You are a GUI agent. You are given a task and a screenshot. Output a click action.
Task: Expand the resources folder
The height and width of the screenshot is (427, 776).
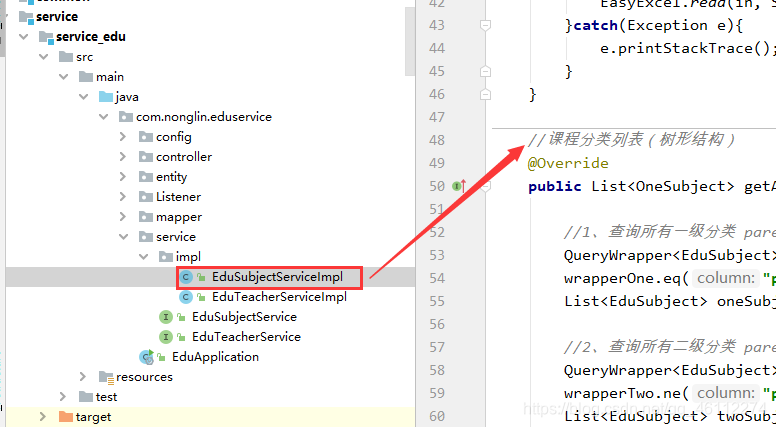click(83, 377)
